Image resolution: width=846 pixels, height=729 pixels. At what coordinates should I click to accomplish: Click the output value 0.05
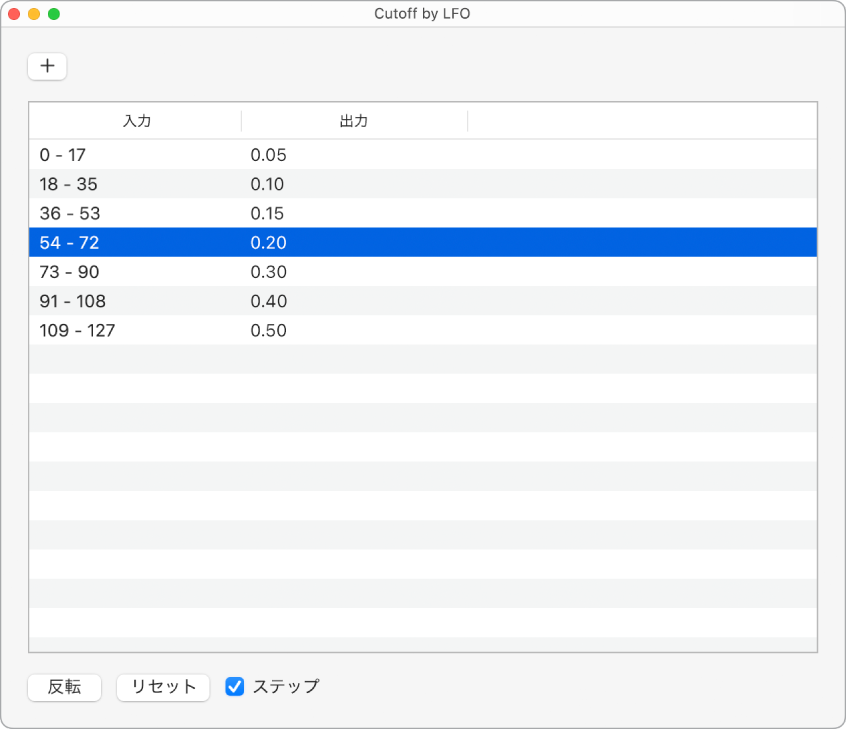pos(268,155)
